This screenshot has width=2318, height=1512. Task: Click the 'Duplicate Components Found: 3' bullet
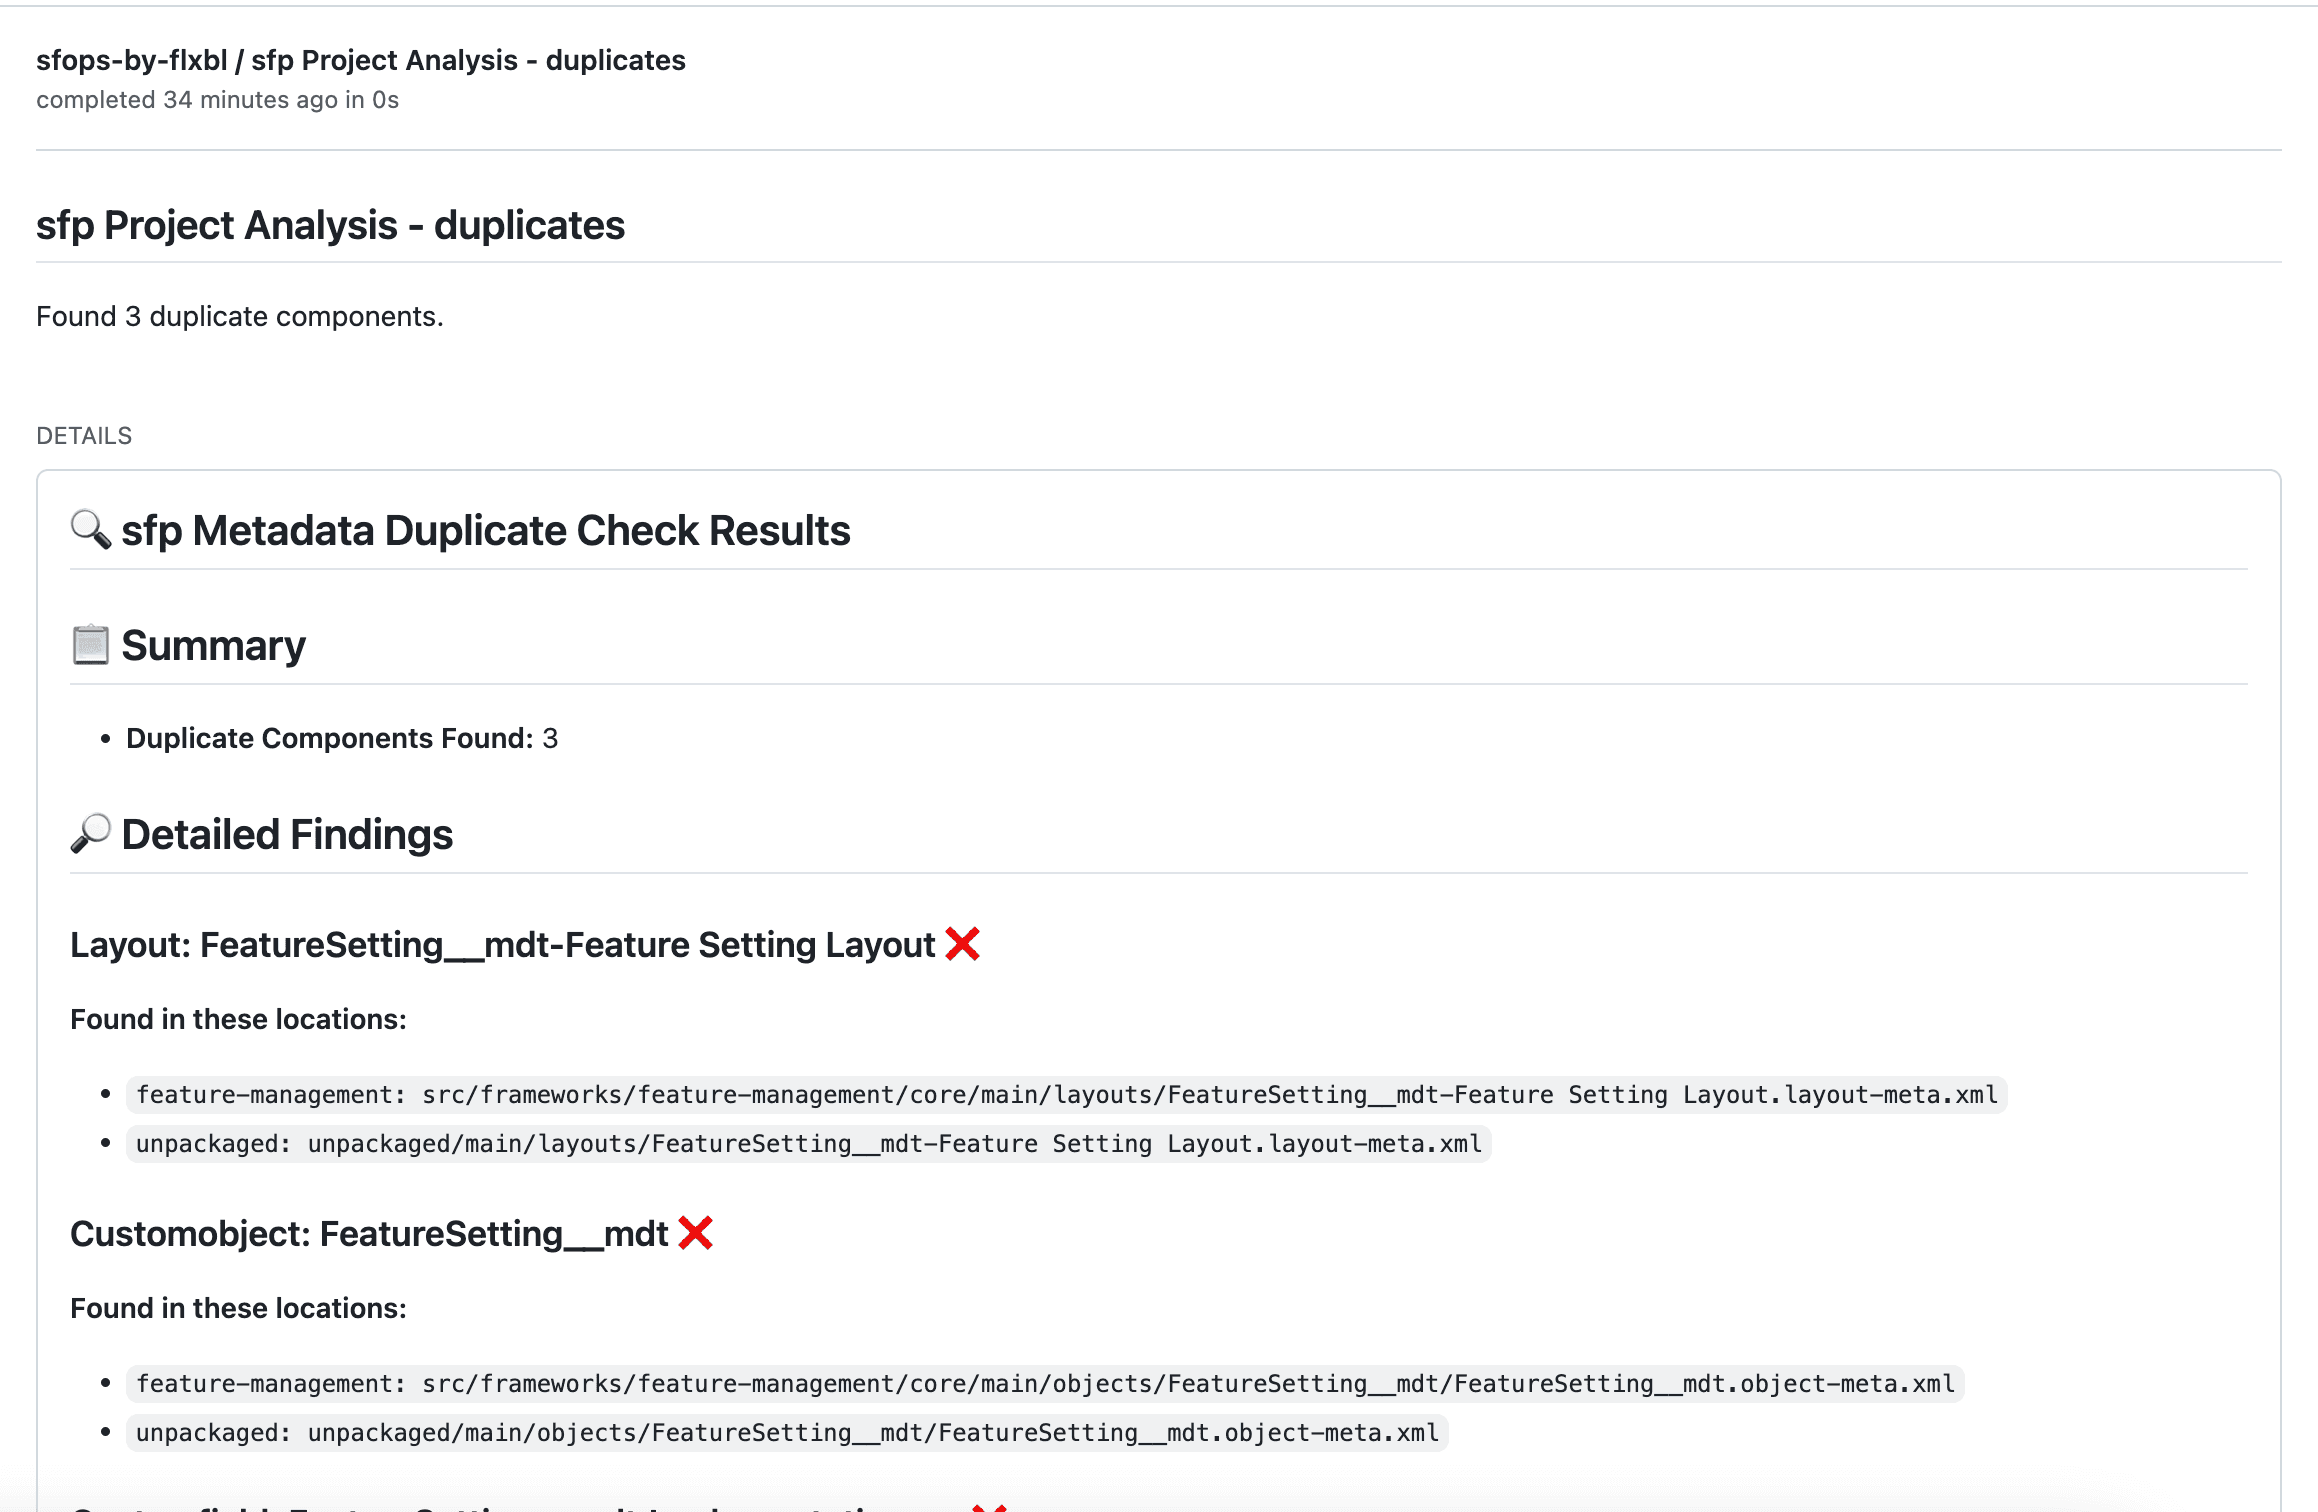342,738
